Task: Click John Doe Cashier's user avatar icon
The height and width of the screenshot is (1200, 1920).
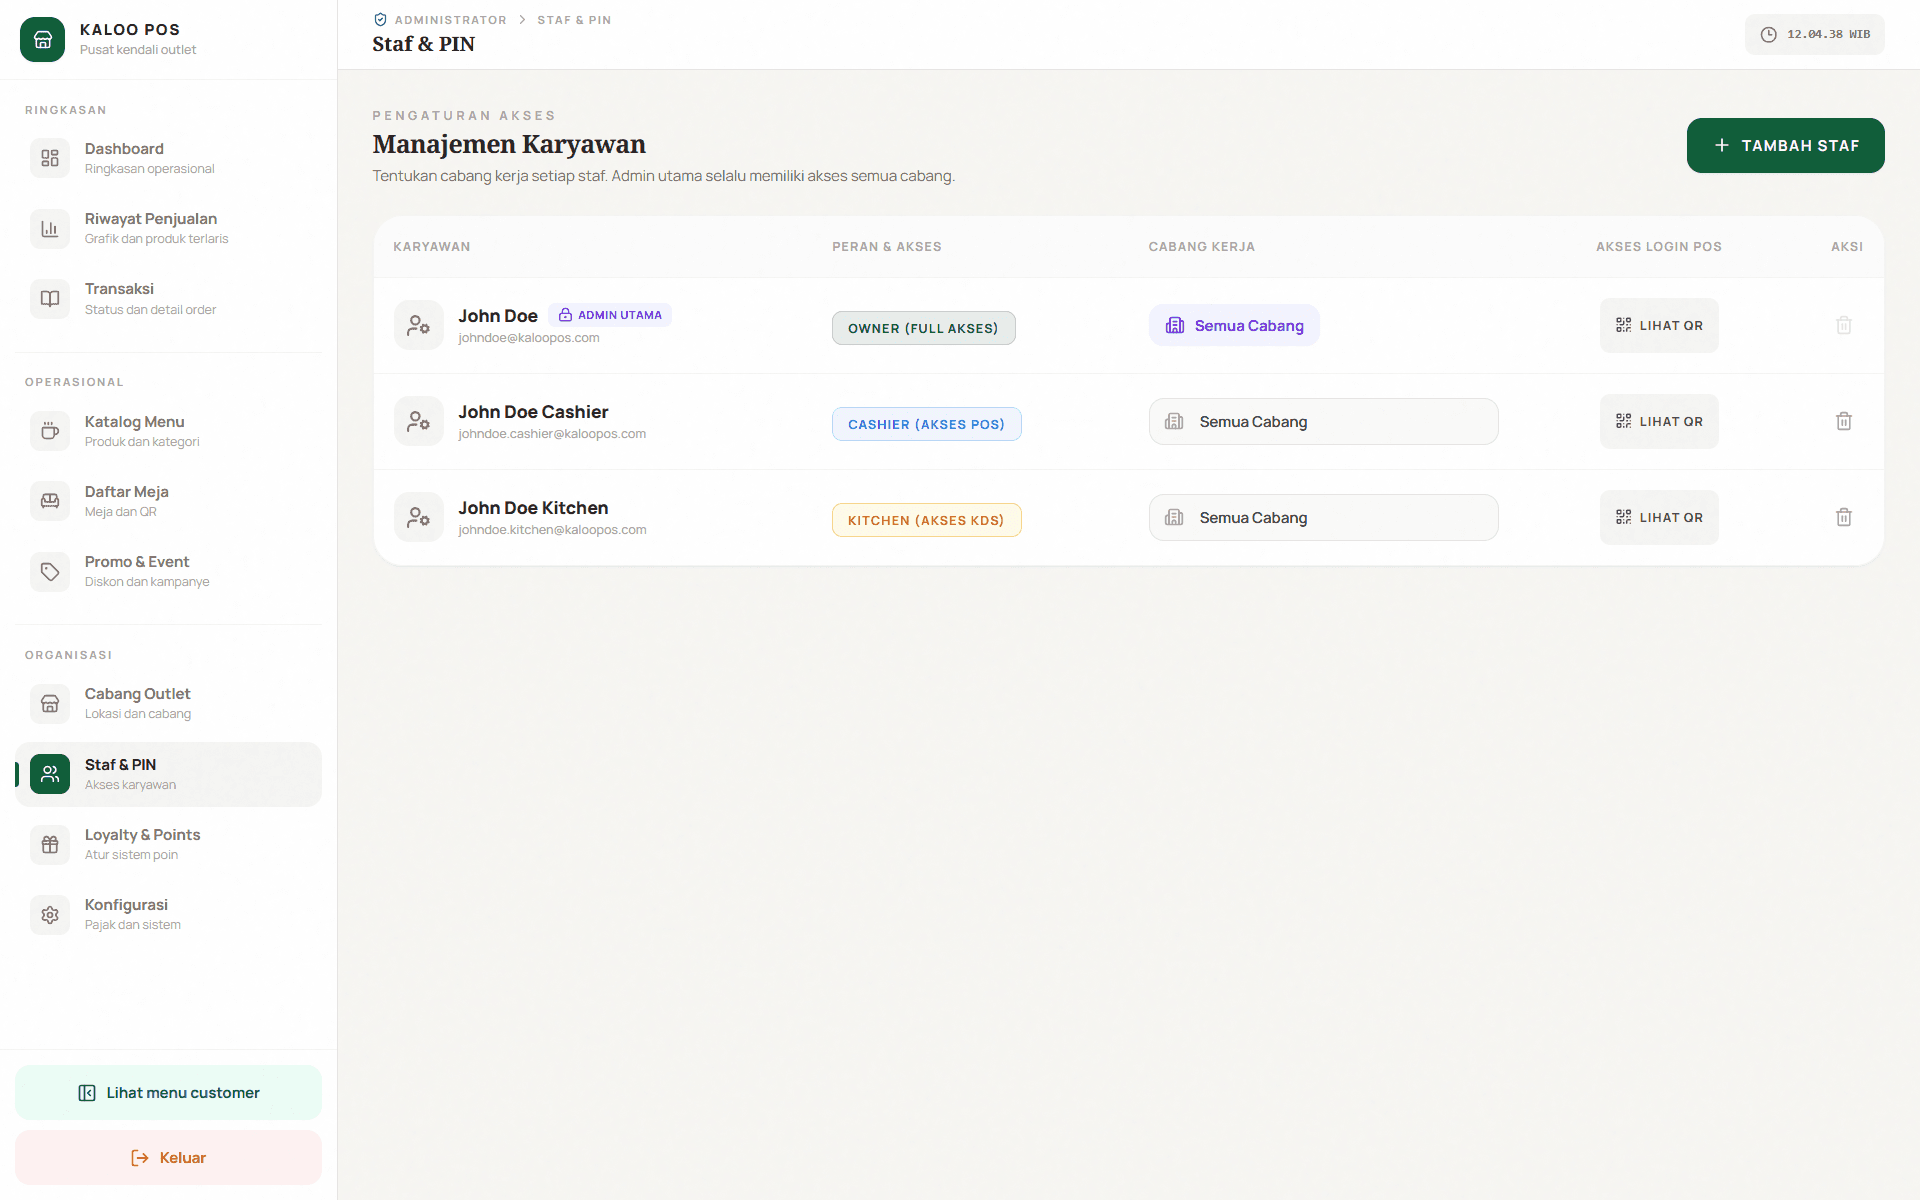Action: coord(418,421)
